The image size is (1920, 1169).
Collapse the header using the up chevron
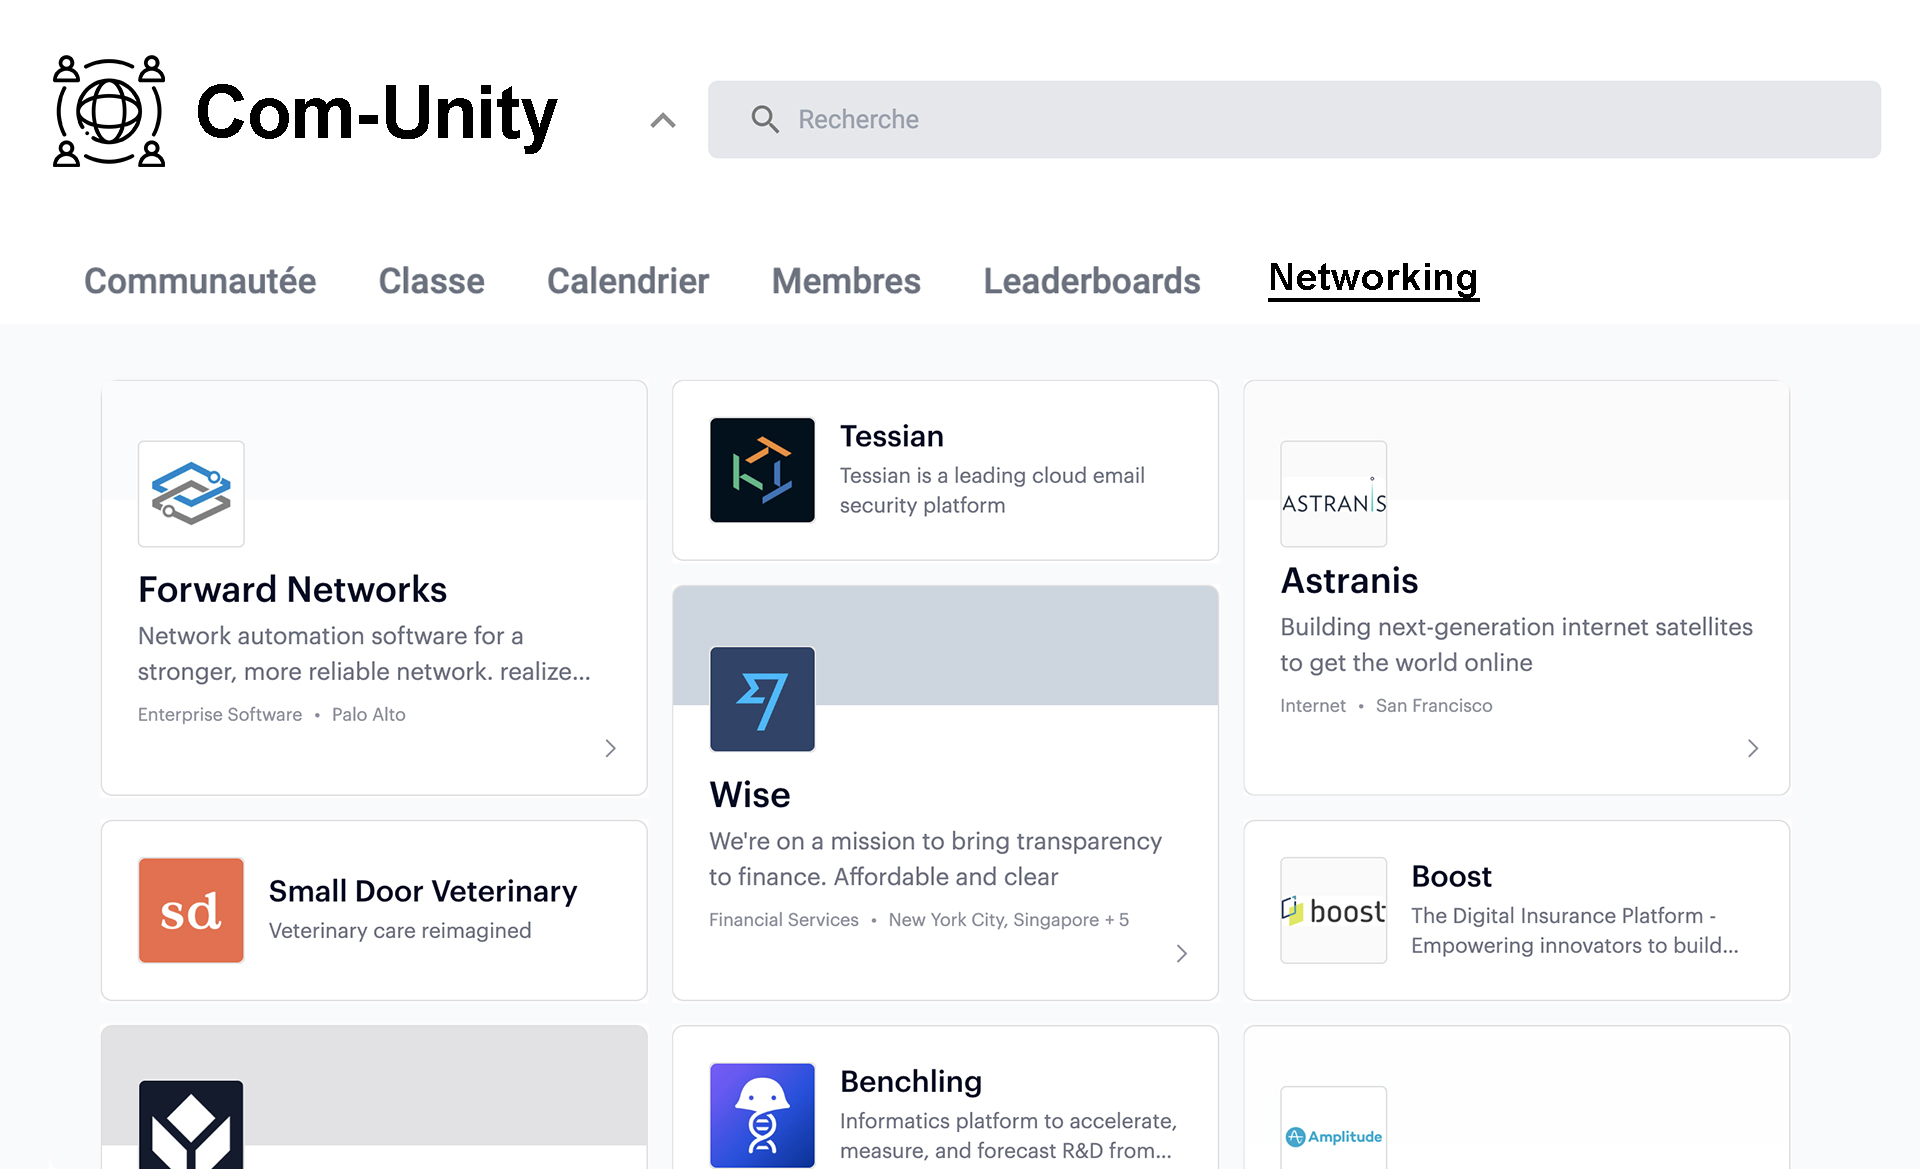point(662,121)
